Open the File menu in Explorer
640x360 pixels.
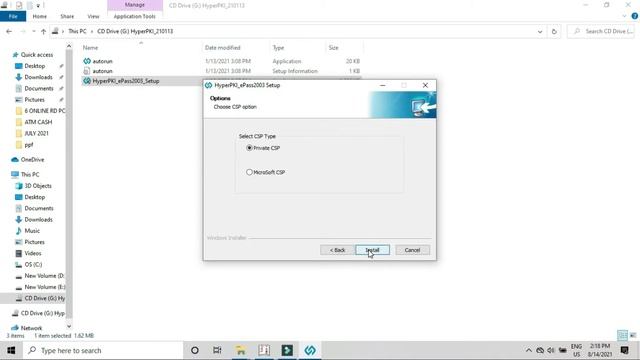pyautogui.click(x=13, y=16)
